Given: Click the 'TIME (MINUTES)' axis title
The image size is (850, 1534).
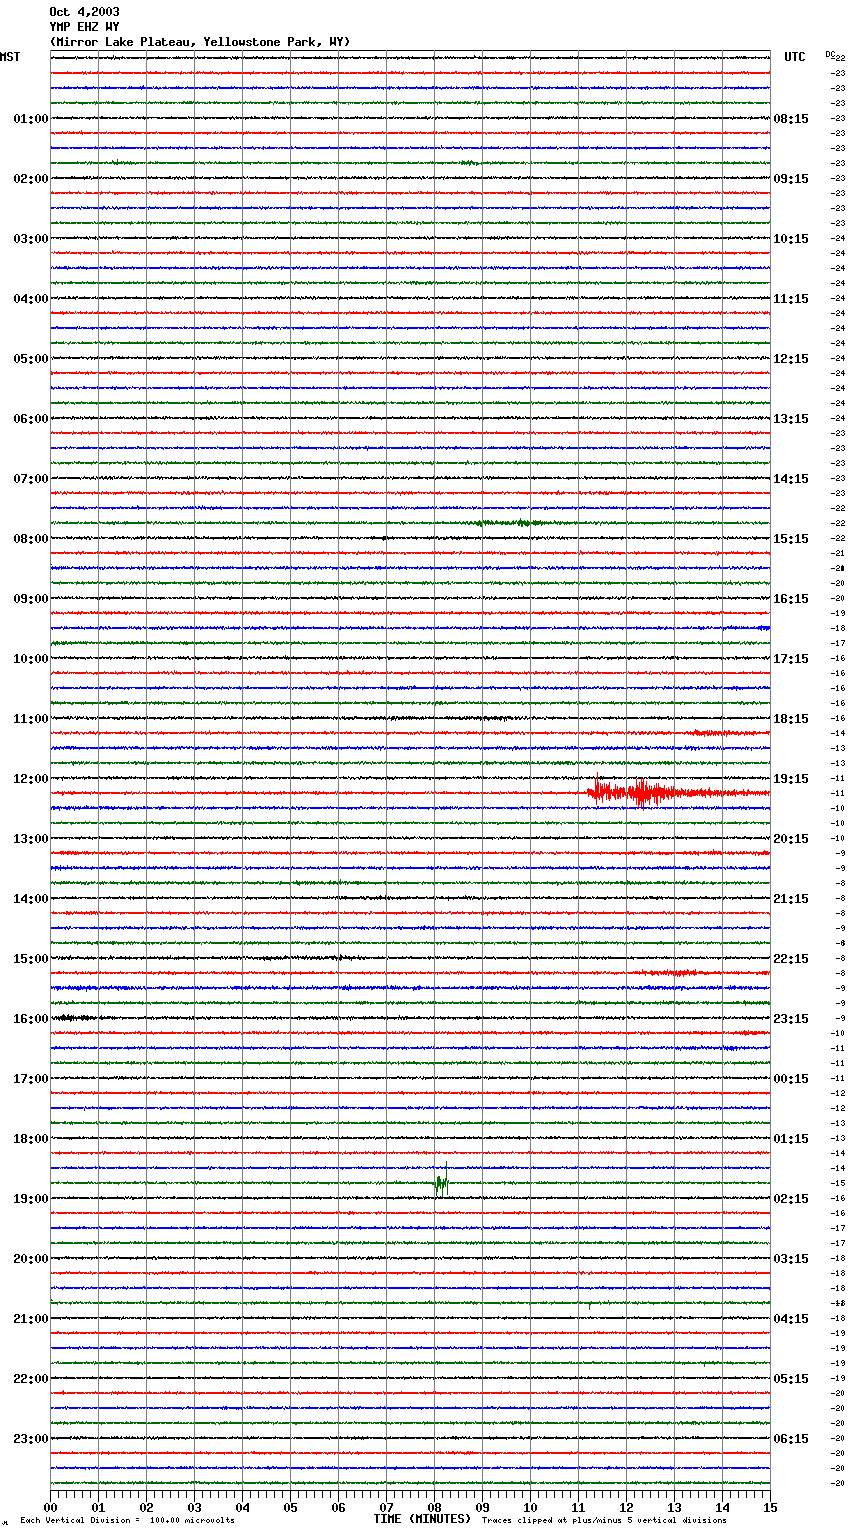Looking at the screenshot, I should [x=422, y=1519].
